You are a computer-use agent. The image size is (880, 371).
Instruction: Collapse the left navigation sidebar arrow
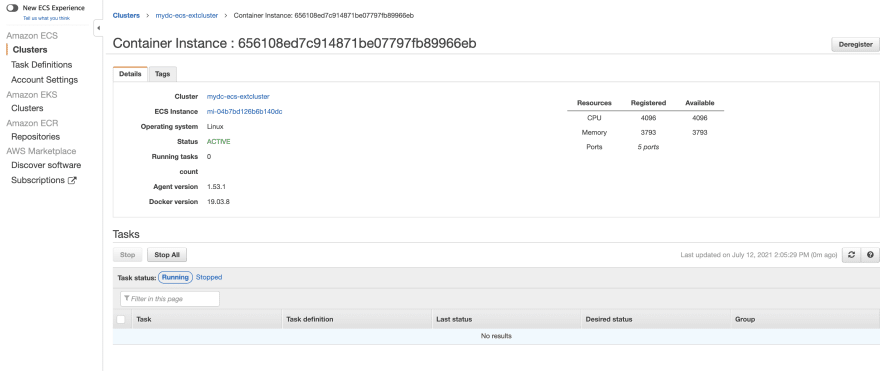[x=98, y=28]
